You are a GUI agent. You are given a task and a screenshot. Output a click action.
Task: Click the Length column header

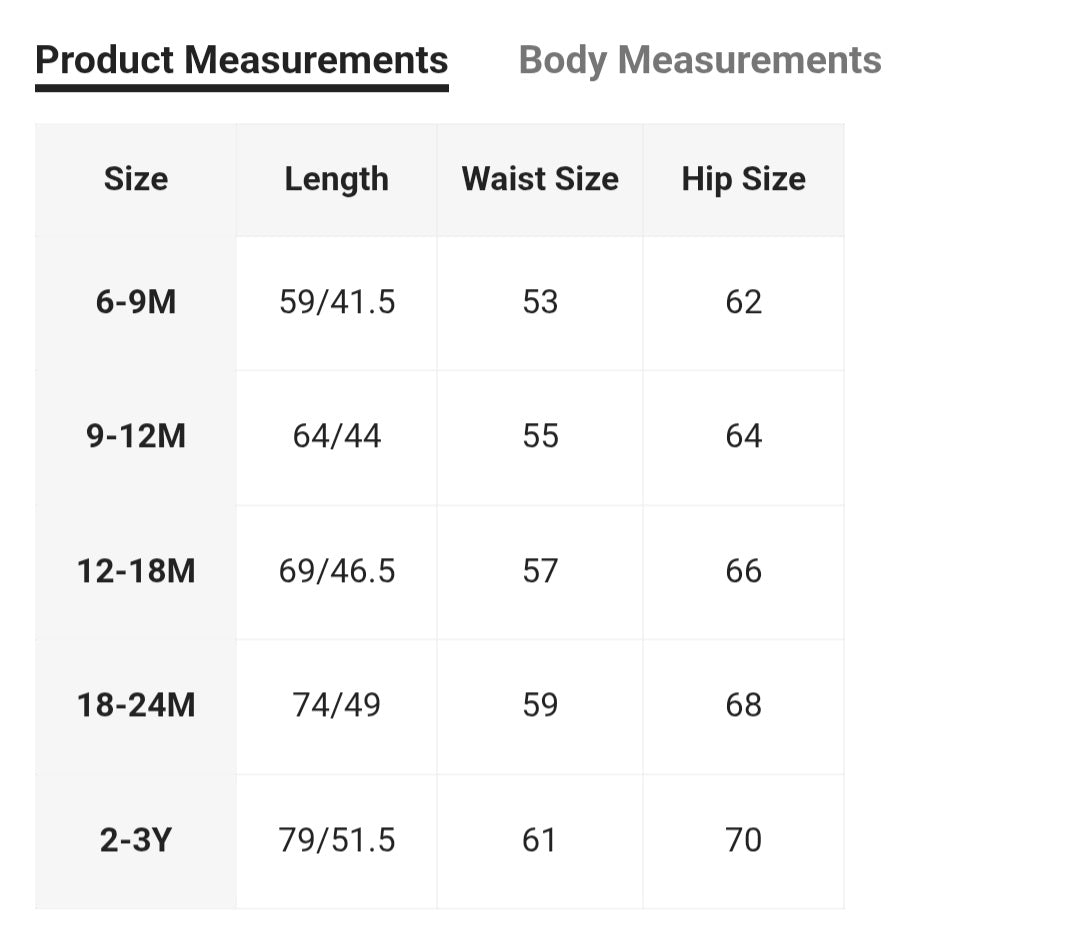click(336, 179)
